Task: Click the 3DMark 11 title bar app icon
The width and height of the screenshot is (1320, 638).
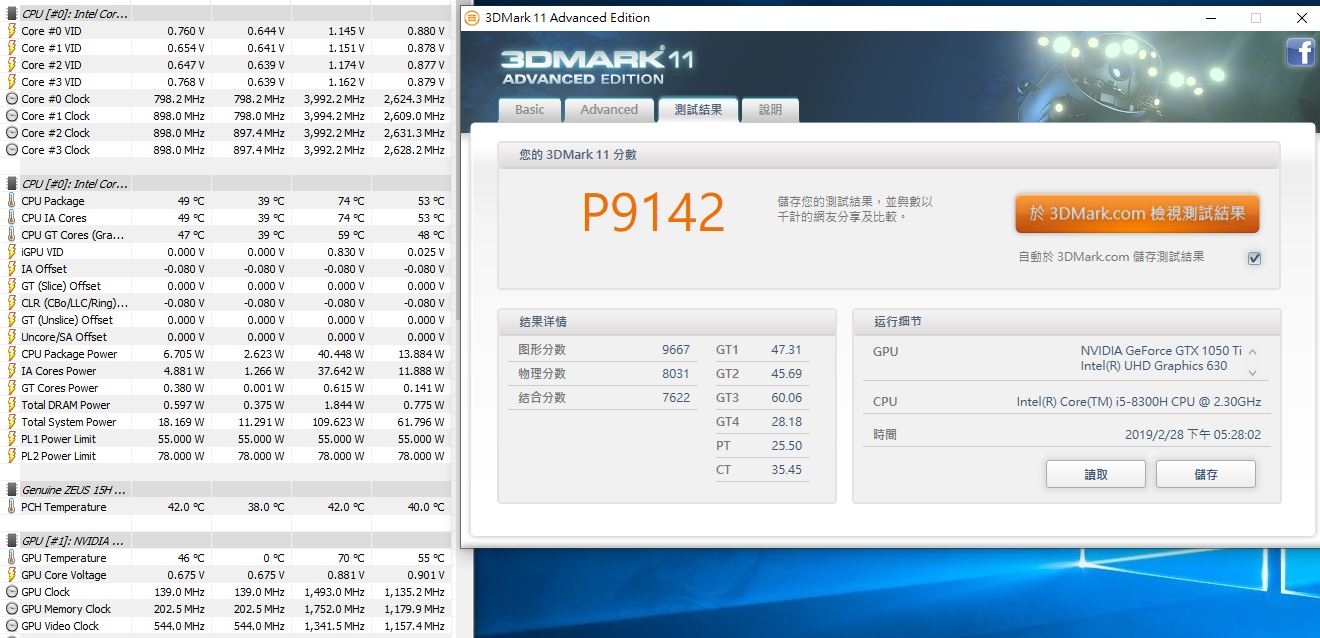Action: [472, 18]
